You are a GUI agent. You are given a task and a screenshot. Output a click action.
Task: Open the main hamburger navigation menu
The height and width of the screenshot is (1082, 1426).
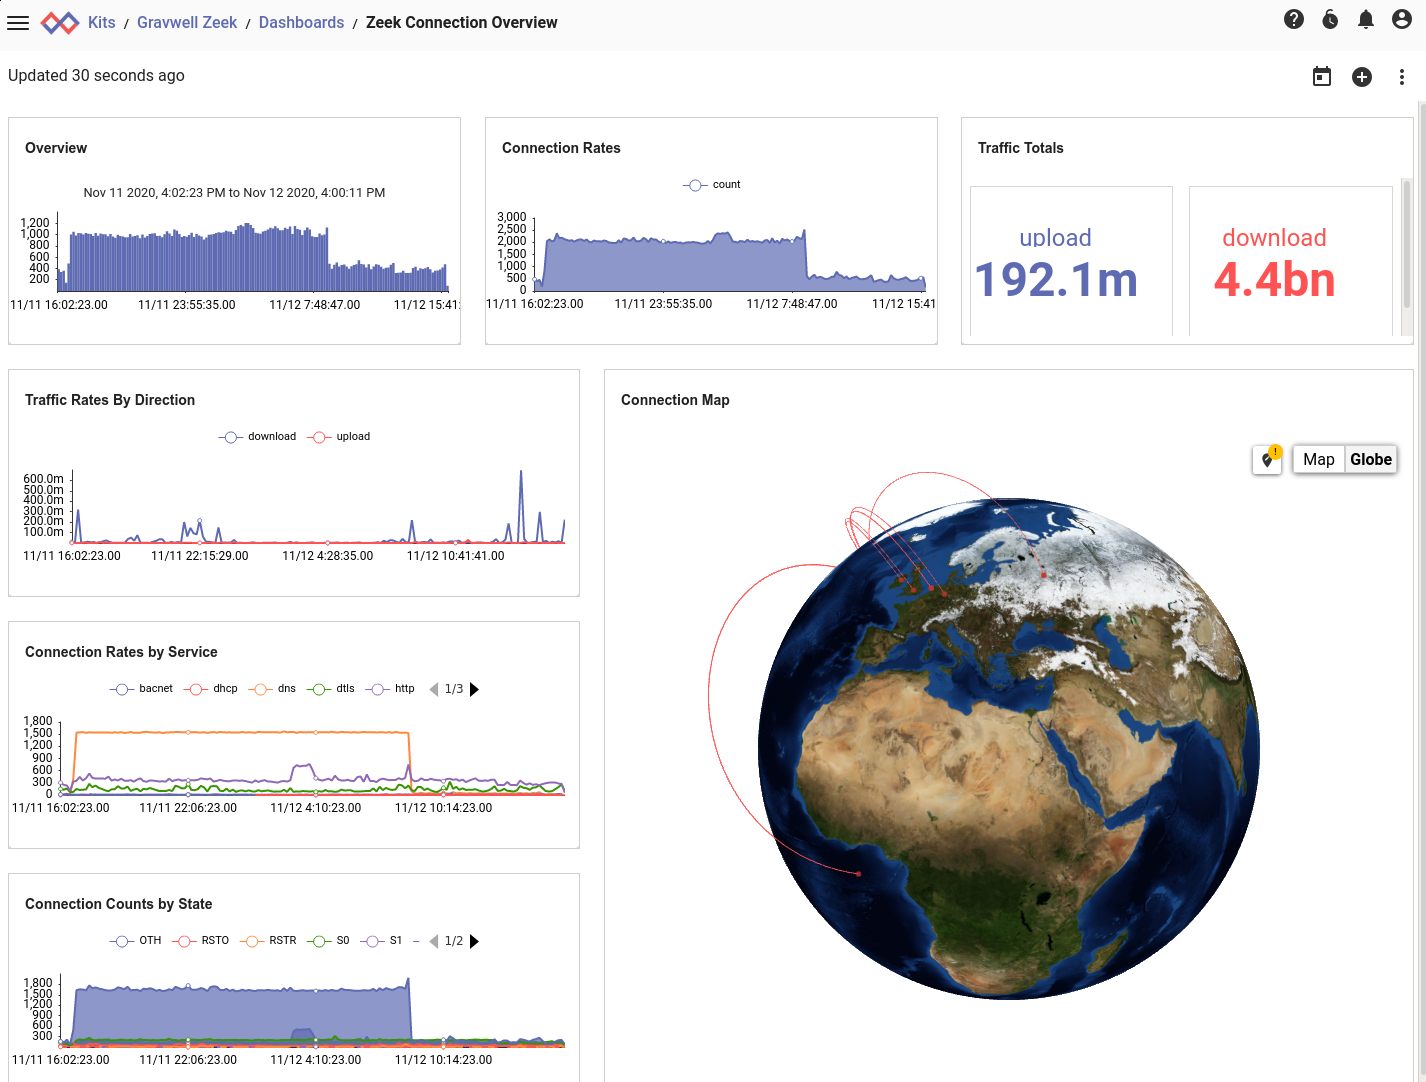coord(18,22)
